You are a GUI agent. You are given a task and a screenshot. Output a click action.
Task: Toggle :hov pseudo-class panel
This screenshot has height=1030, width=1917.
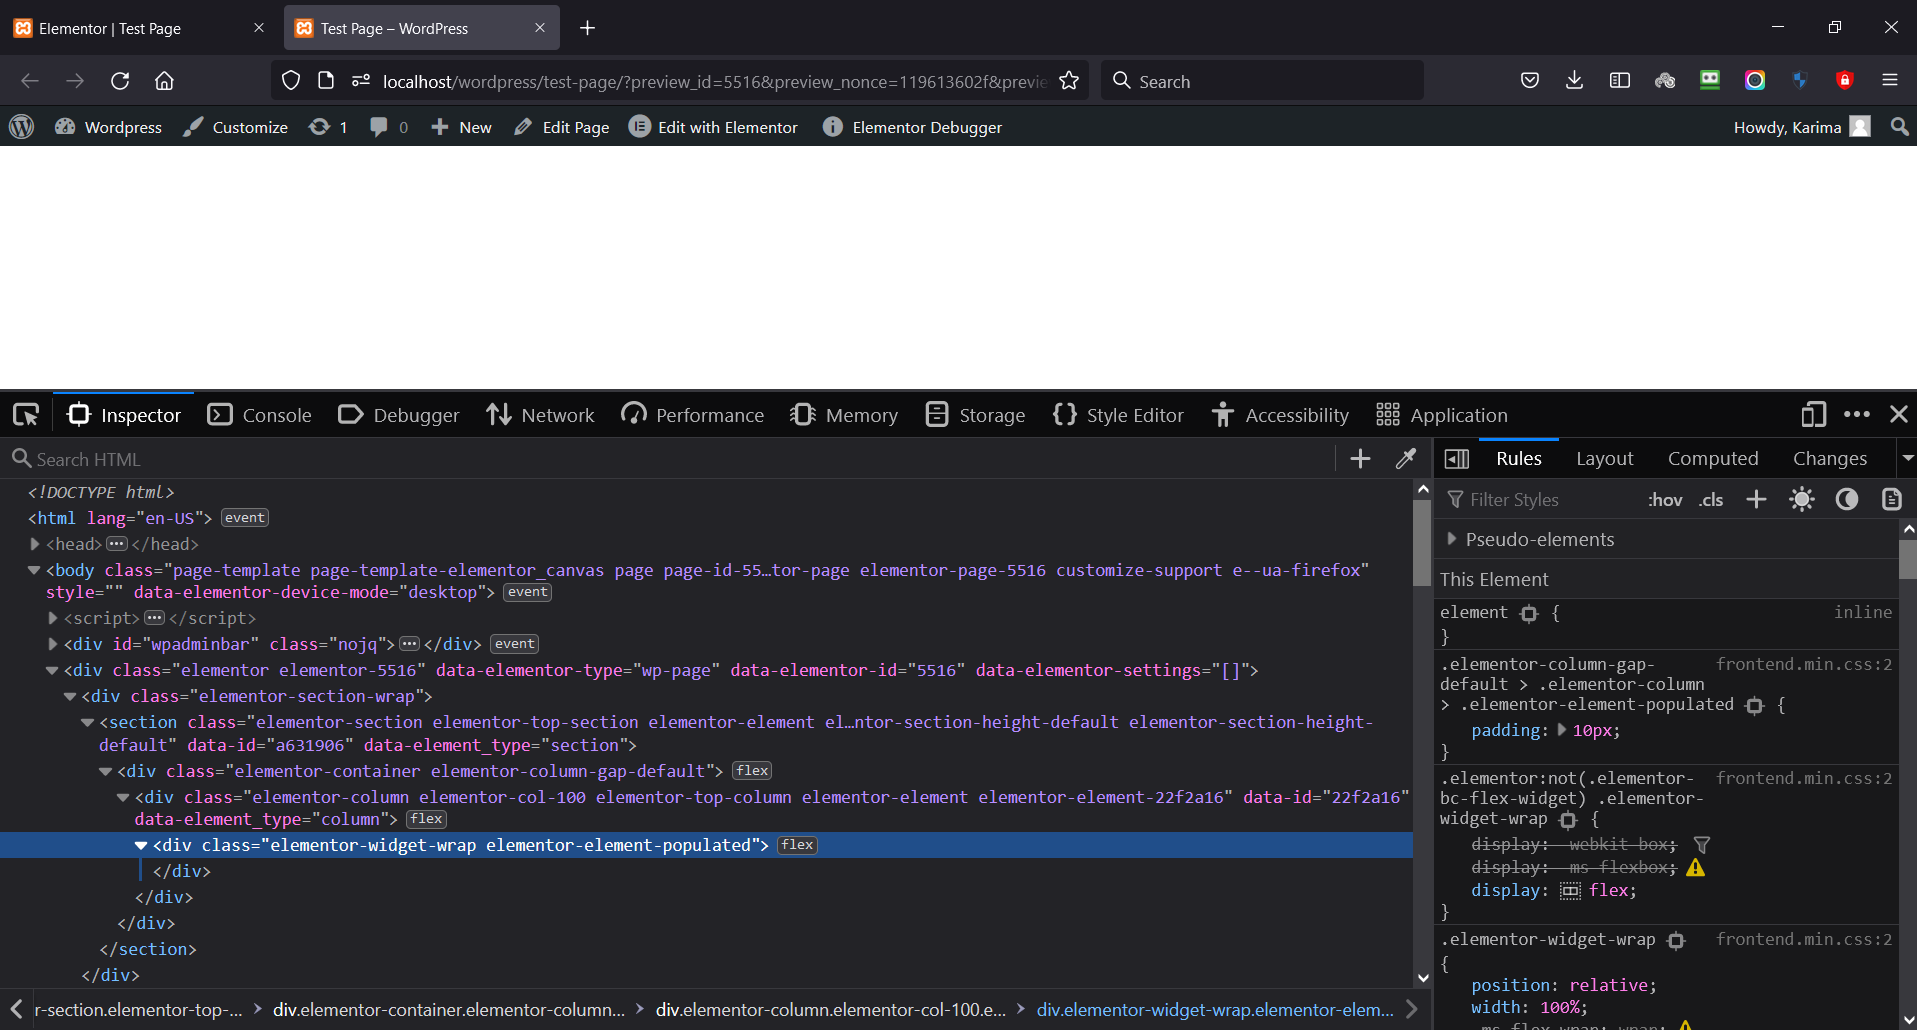[1665, 500]
